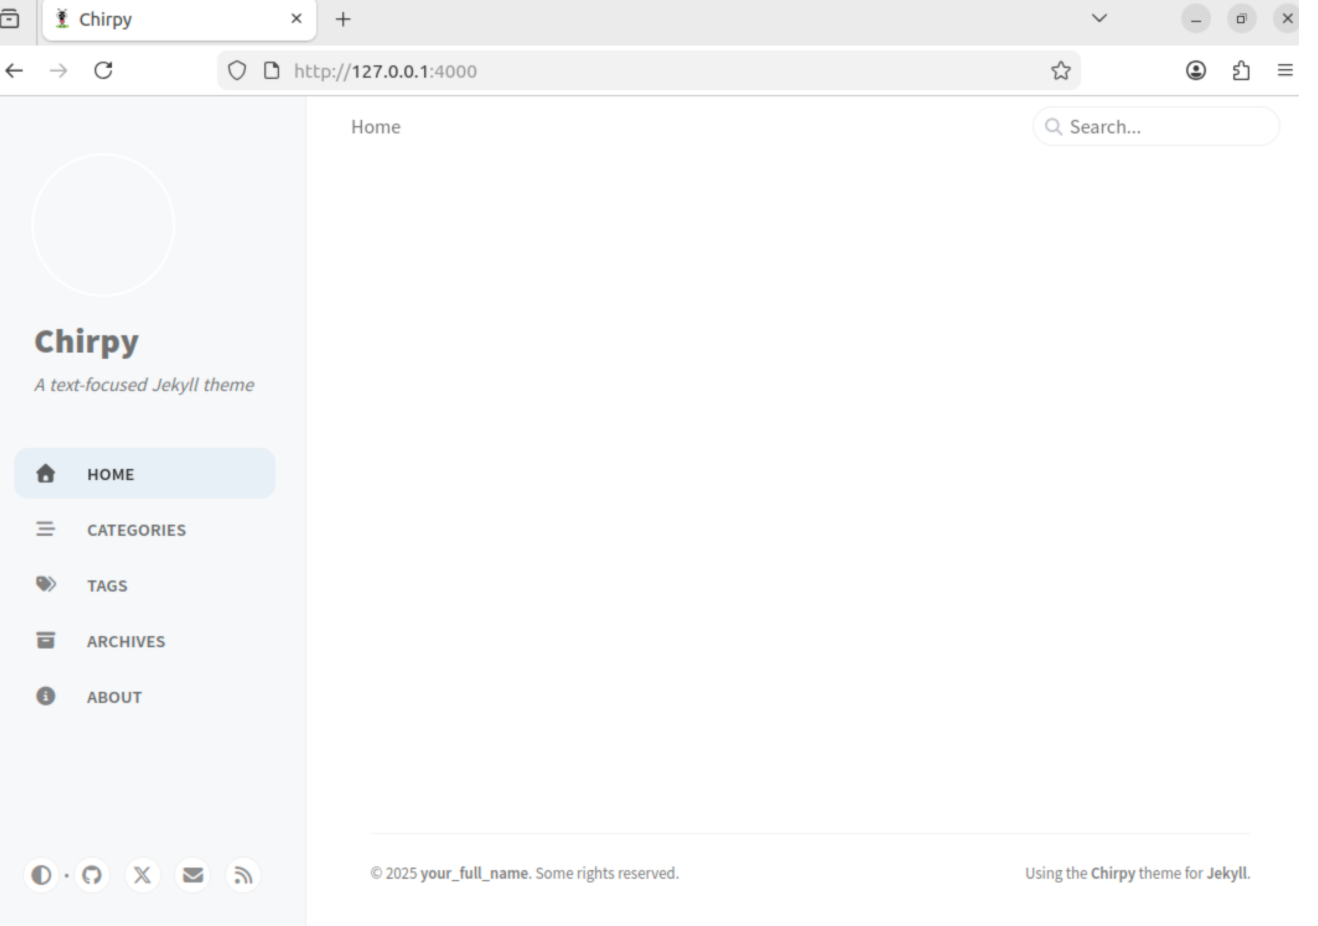
Task: Click the Home breadcrumb text
Action: click(x=376, y=127)
